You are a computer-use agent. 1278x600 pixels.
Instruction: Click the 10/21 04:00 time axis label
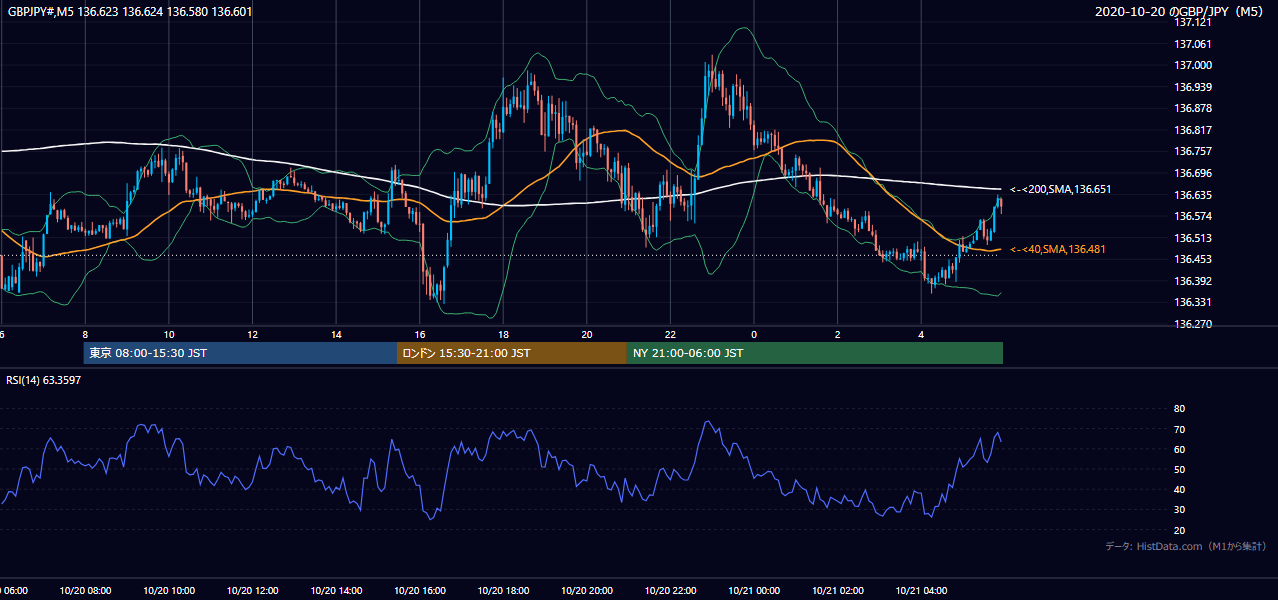(x=921, y=590)
